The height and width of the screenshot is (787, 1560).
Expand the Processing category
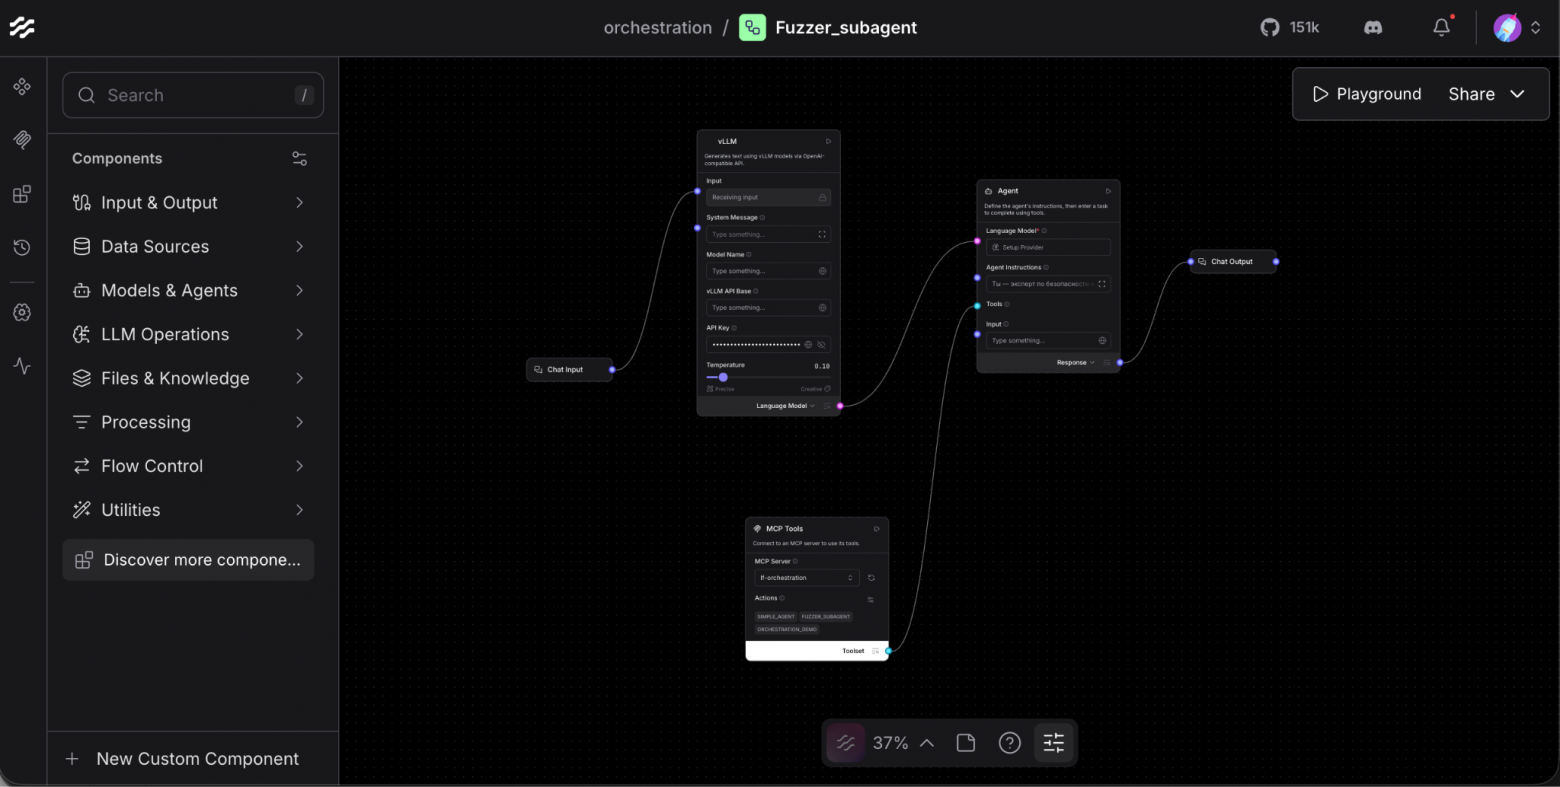point(188,423)
